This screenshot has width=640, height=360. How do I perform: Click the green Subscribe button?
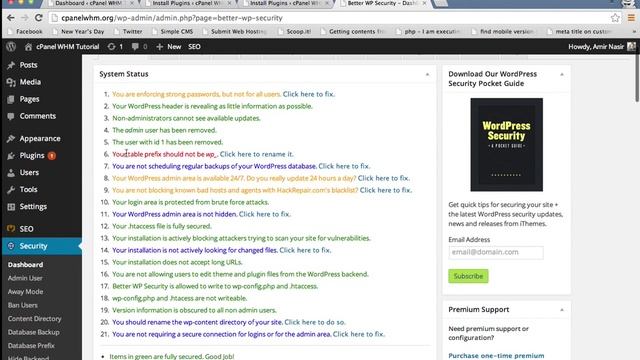468,276
